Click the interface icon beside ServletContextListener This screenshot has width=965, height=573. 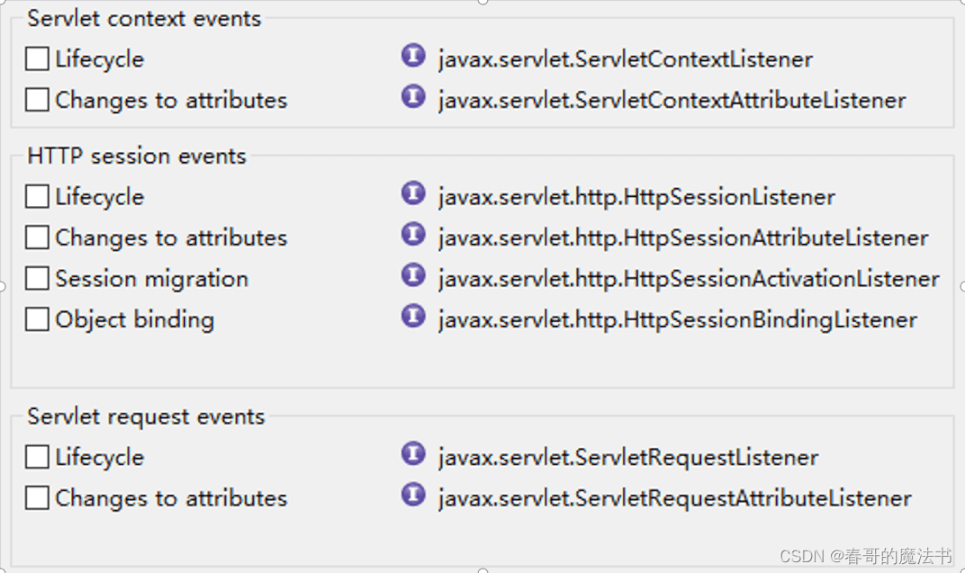[x=413, y=56]
